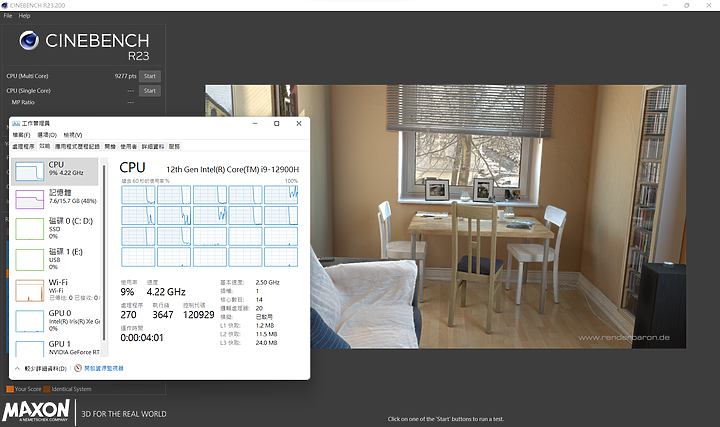Start the CPU (Multi Core) test

tap(150, 76)
